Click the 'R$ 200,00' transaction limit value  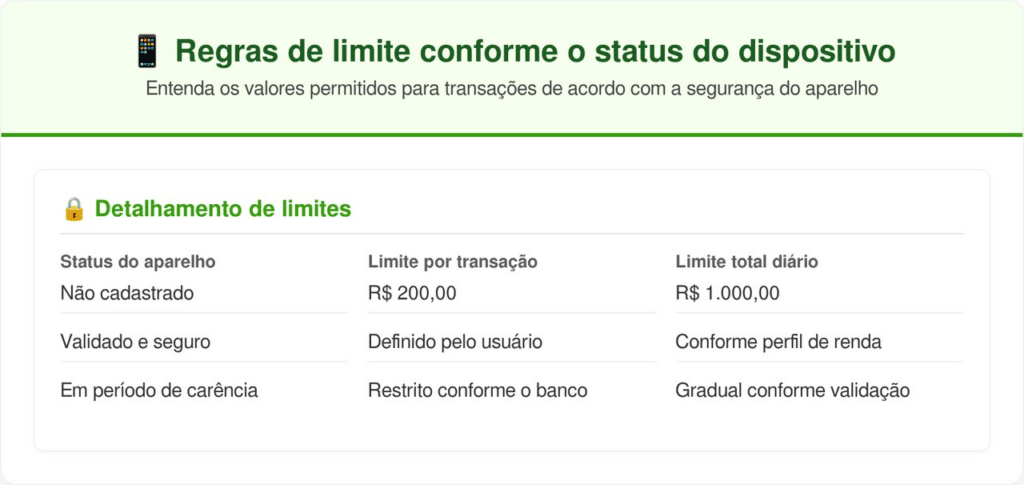[411, 293]
